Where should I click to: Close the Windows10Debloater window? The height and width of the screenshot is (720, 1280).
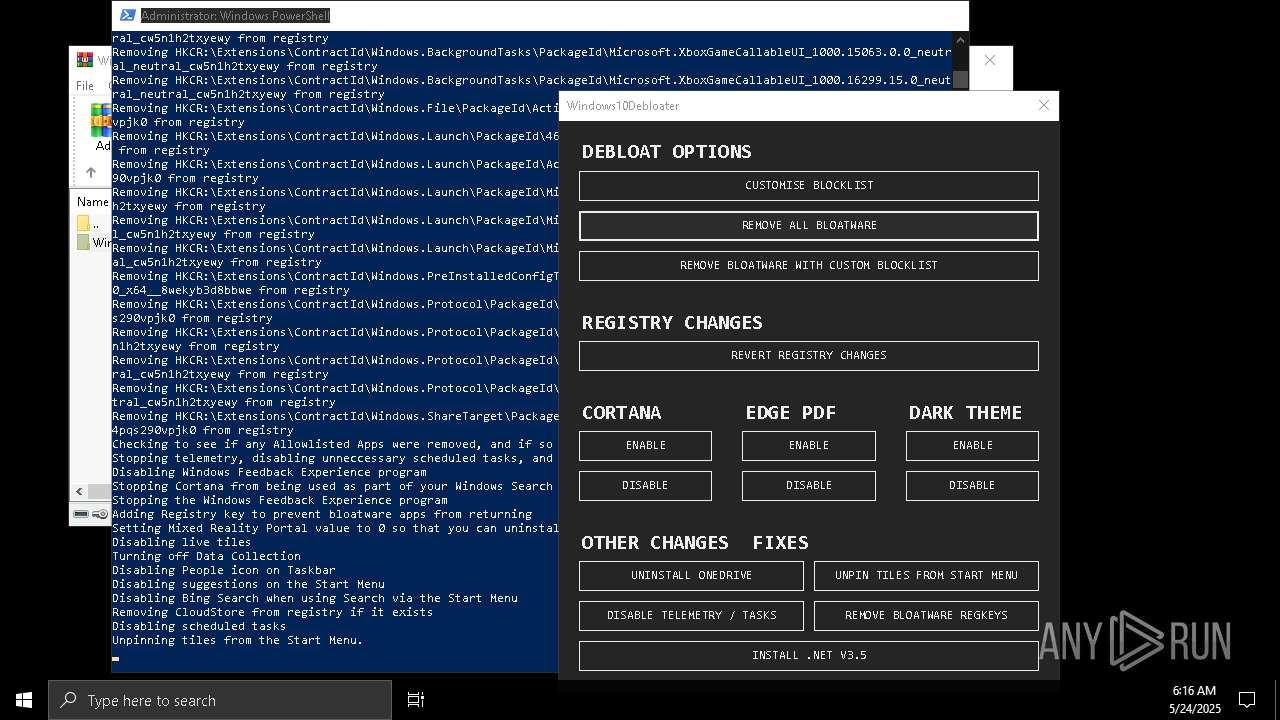1043,105
